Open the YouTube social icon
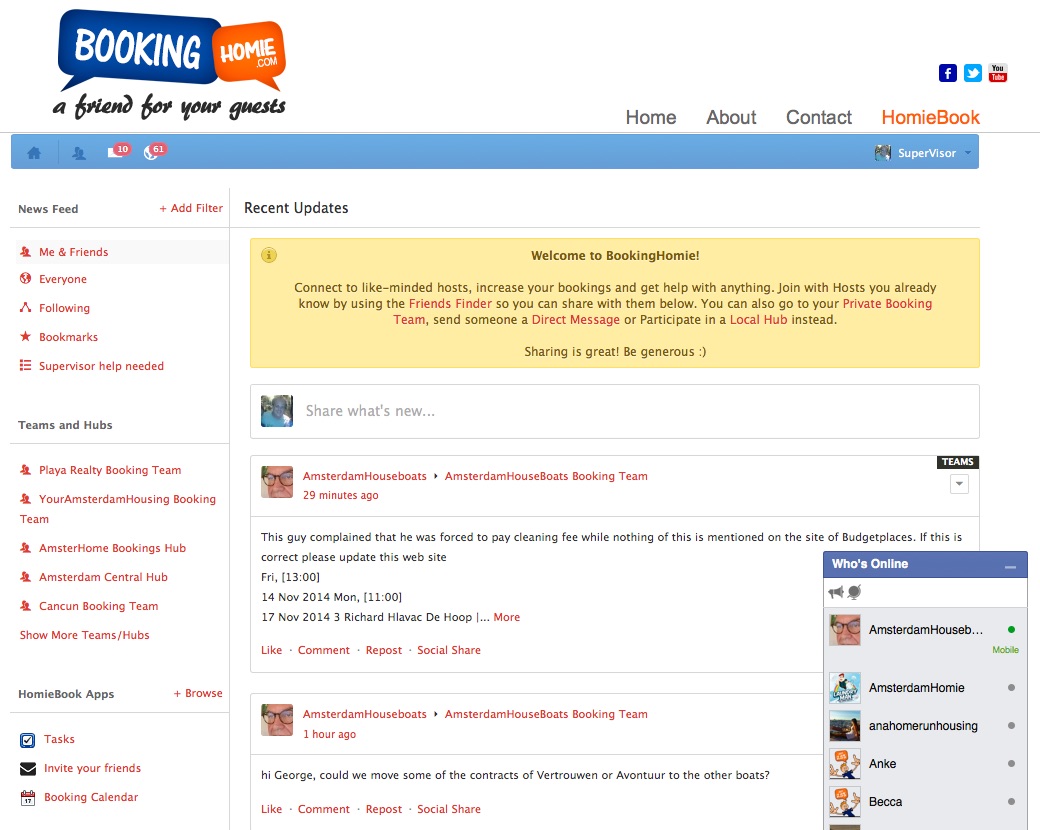Screen dimensions: 1040x830 pos(998,73)
